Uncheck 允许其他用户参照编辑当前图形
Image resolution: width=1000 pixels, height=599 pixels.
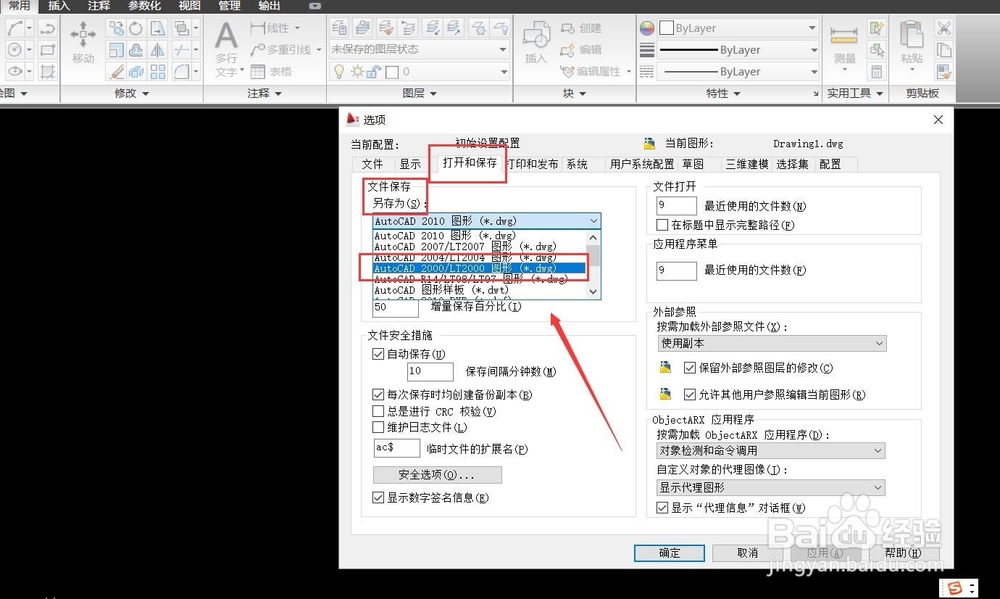(689, 394)
